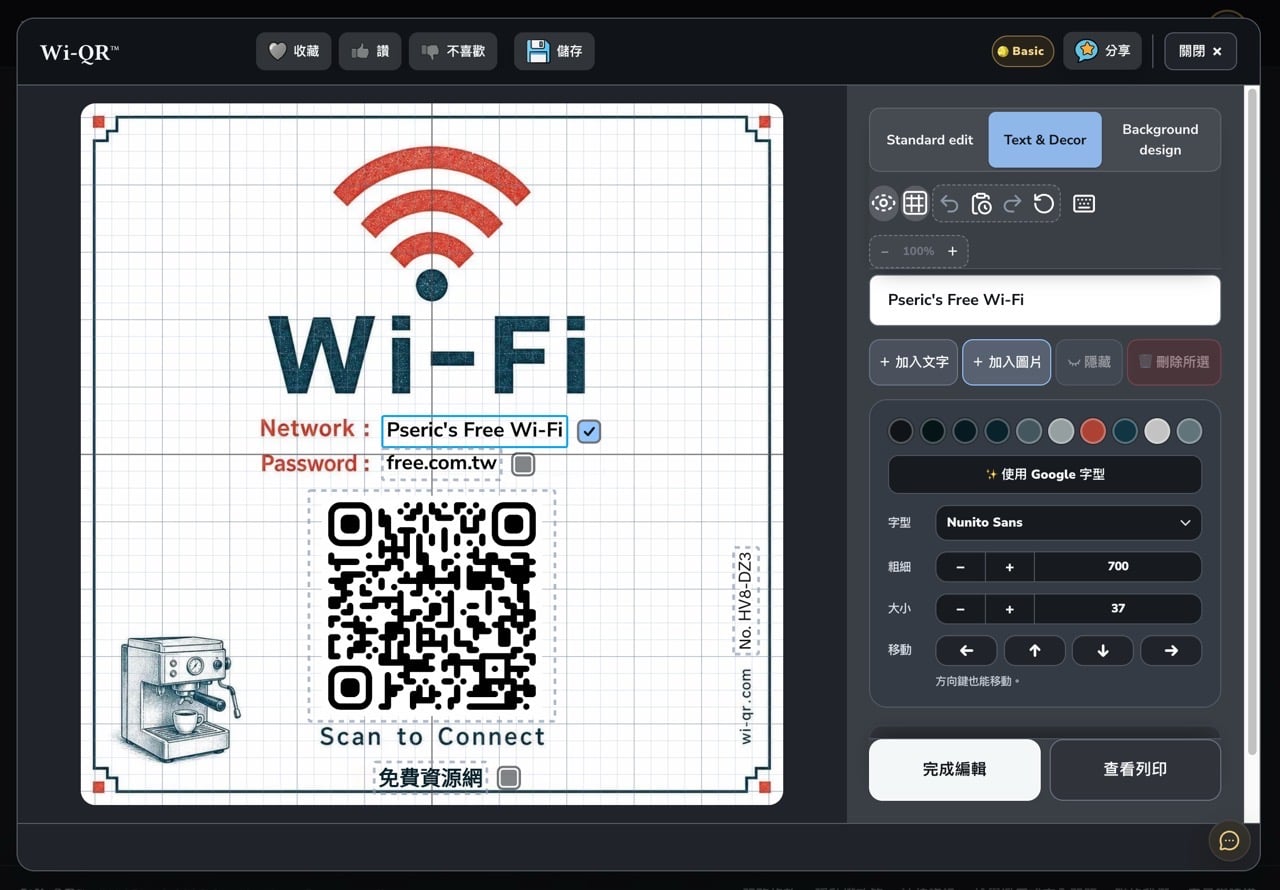Open print view with 查看列印
Image resolution: width=1280 pixels, height=890 pixels.
click(1135, 770)
